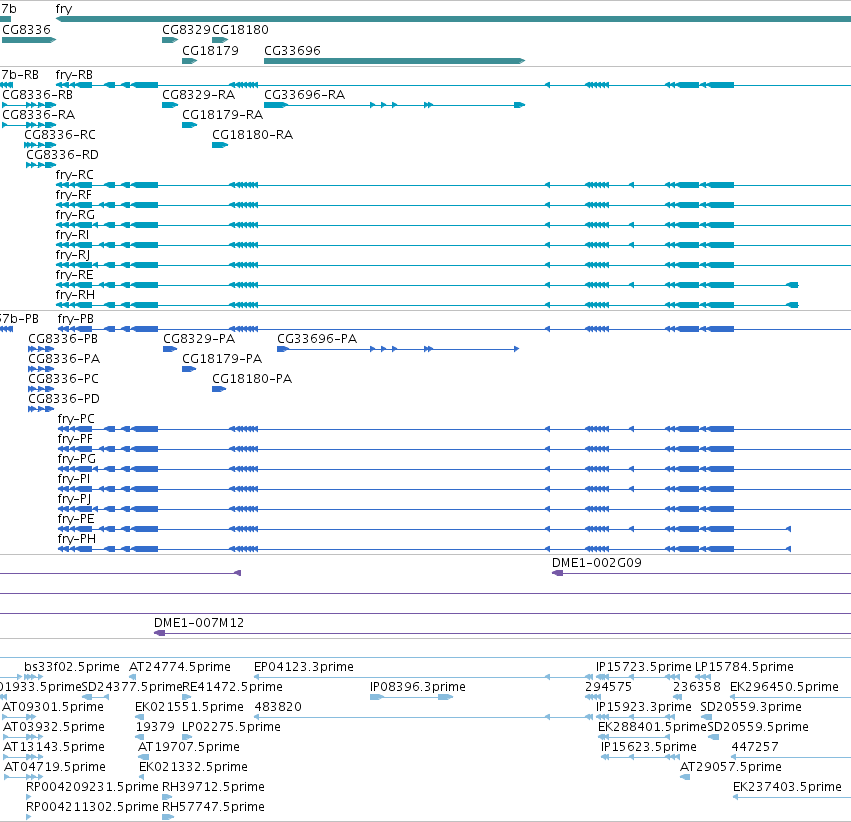Click the EK237403.5prime EST label
This screenshot has width=851, height=822.
(788, 787)
